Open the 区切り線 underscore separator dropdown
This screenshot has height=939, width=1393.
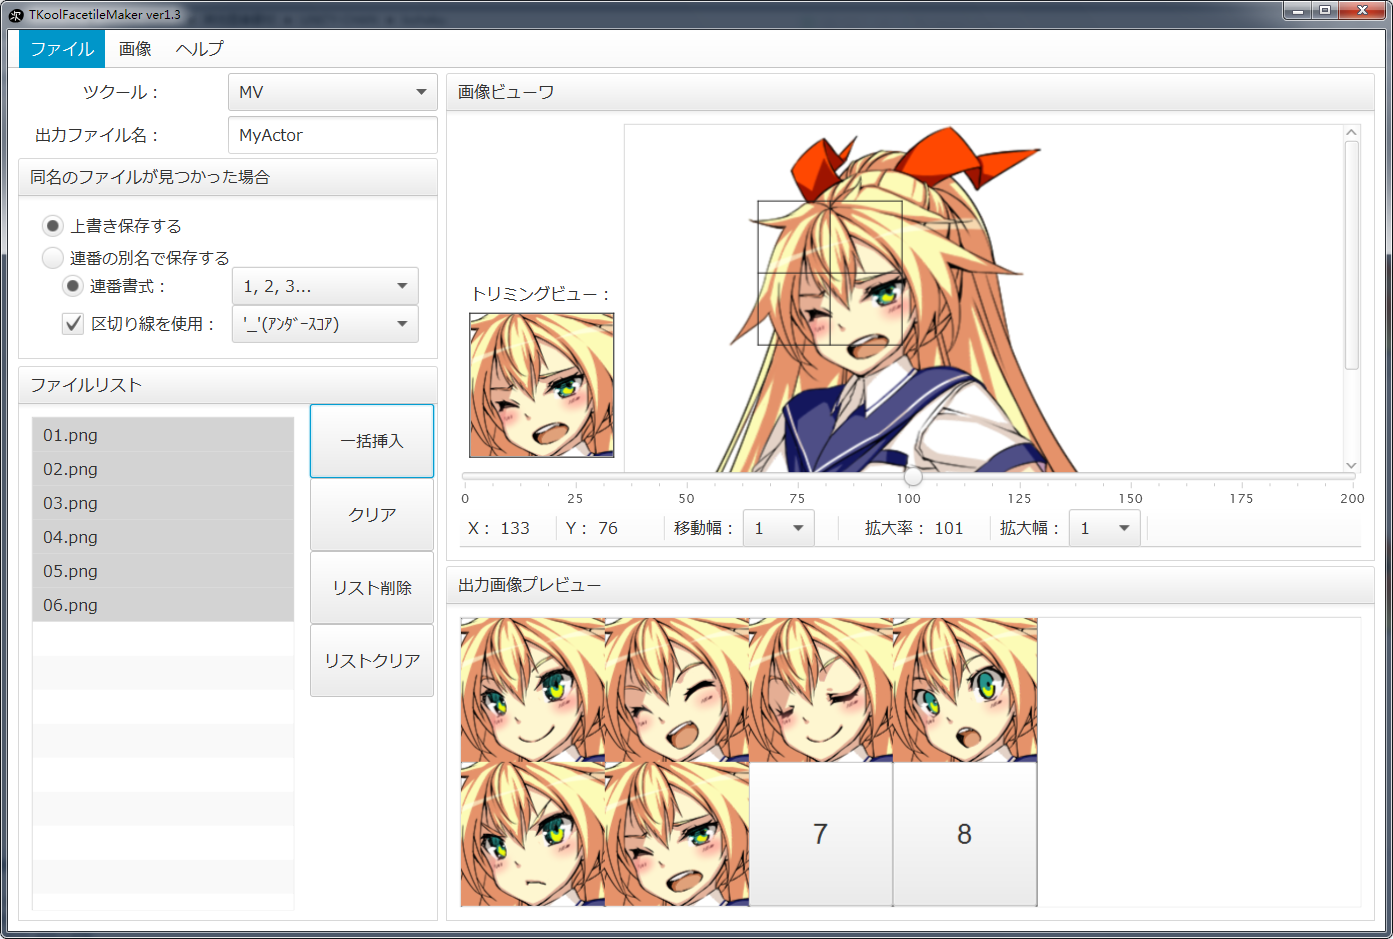(325, 324)
